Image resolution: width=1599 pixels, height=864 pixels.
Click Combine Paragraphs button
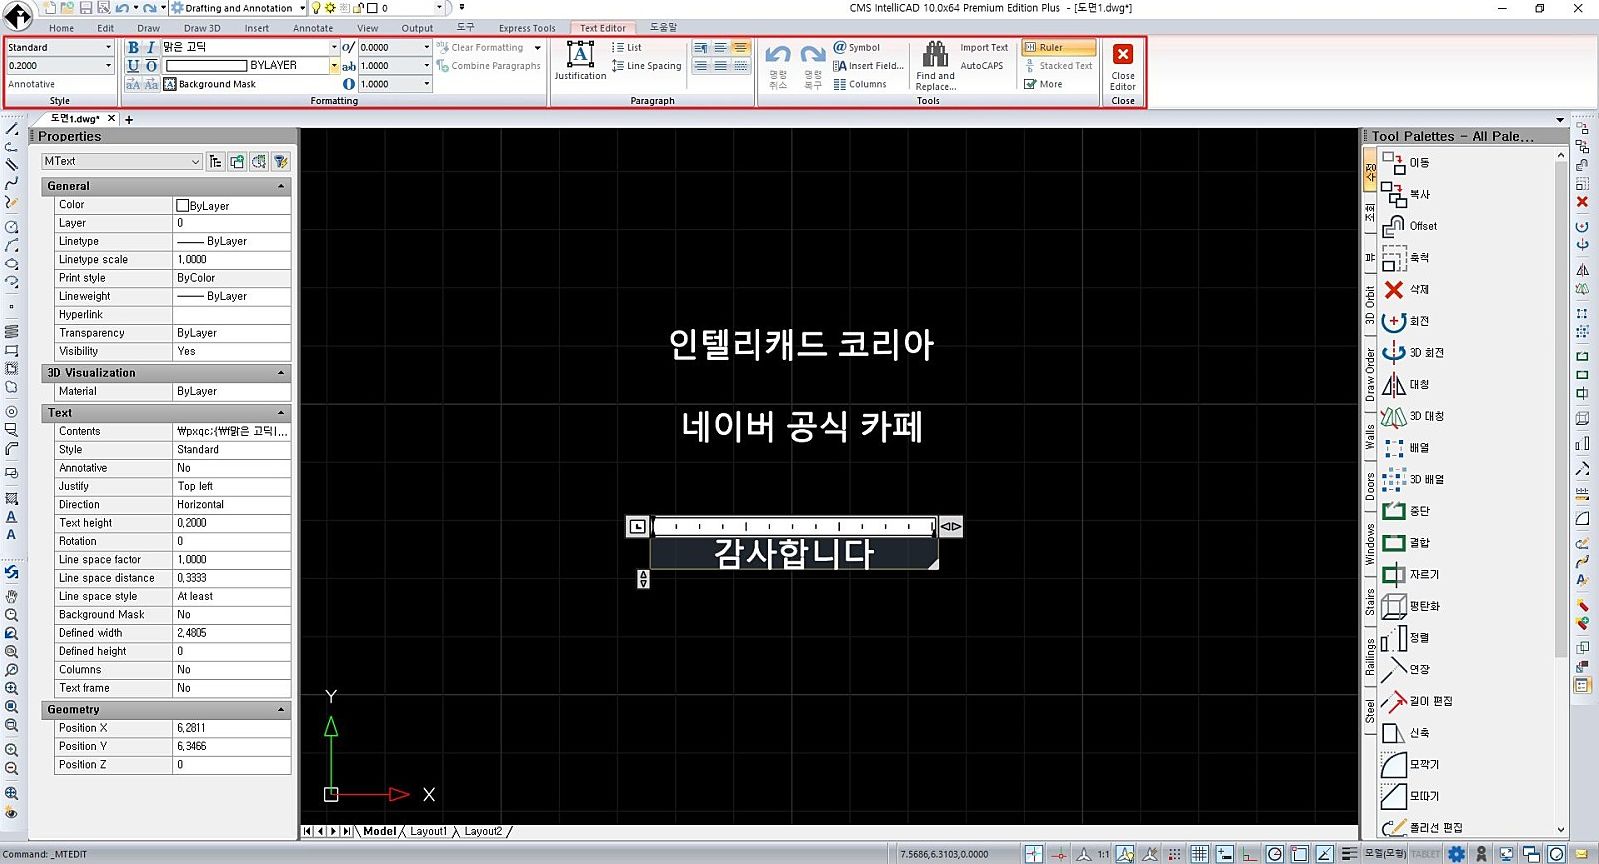point(488,66)
